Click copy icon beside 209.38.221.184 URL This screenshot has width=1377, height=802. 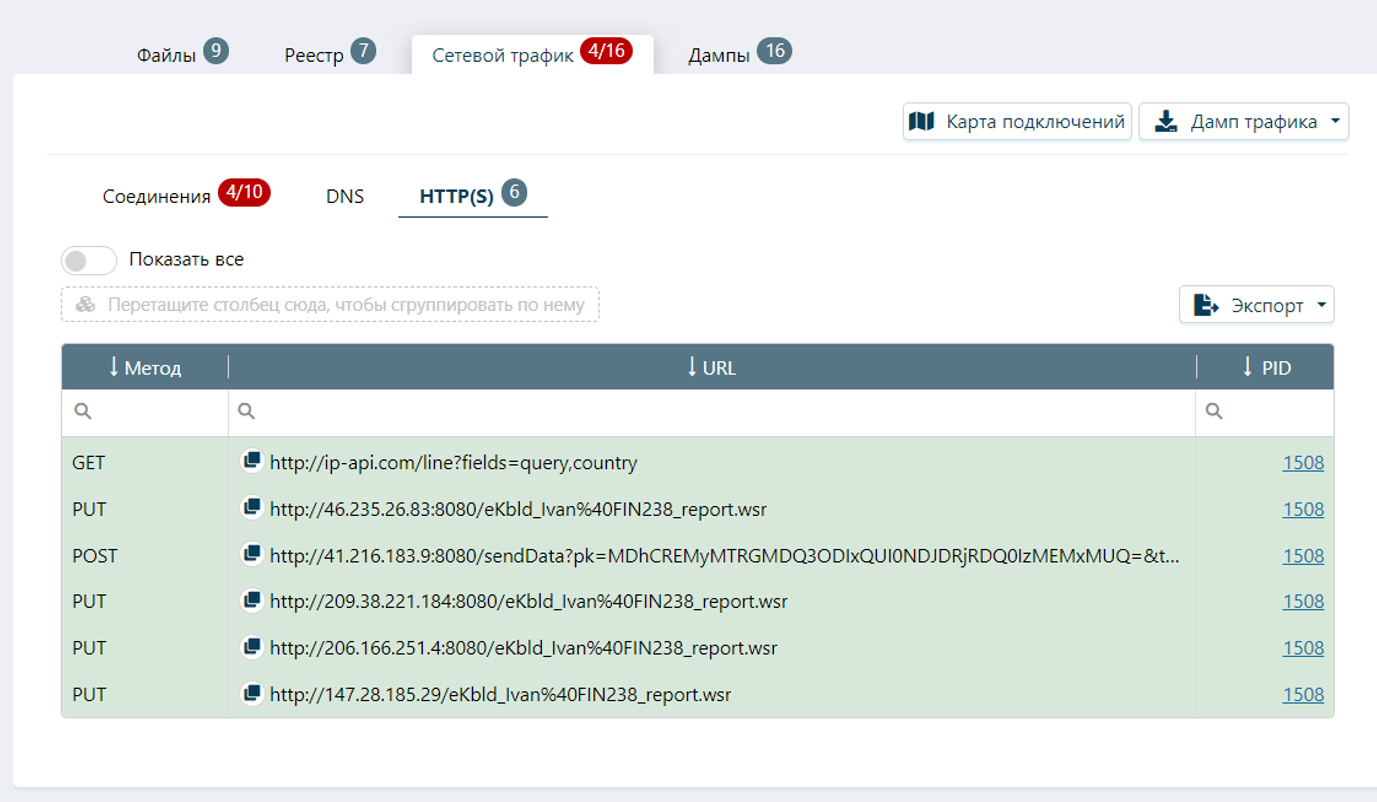point(252,600)
